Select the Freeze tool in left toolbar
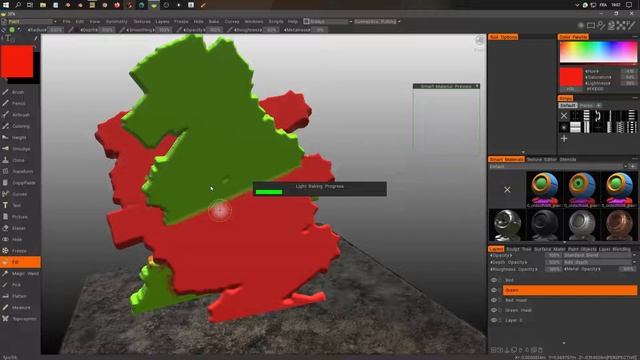 pos(20,251)
